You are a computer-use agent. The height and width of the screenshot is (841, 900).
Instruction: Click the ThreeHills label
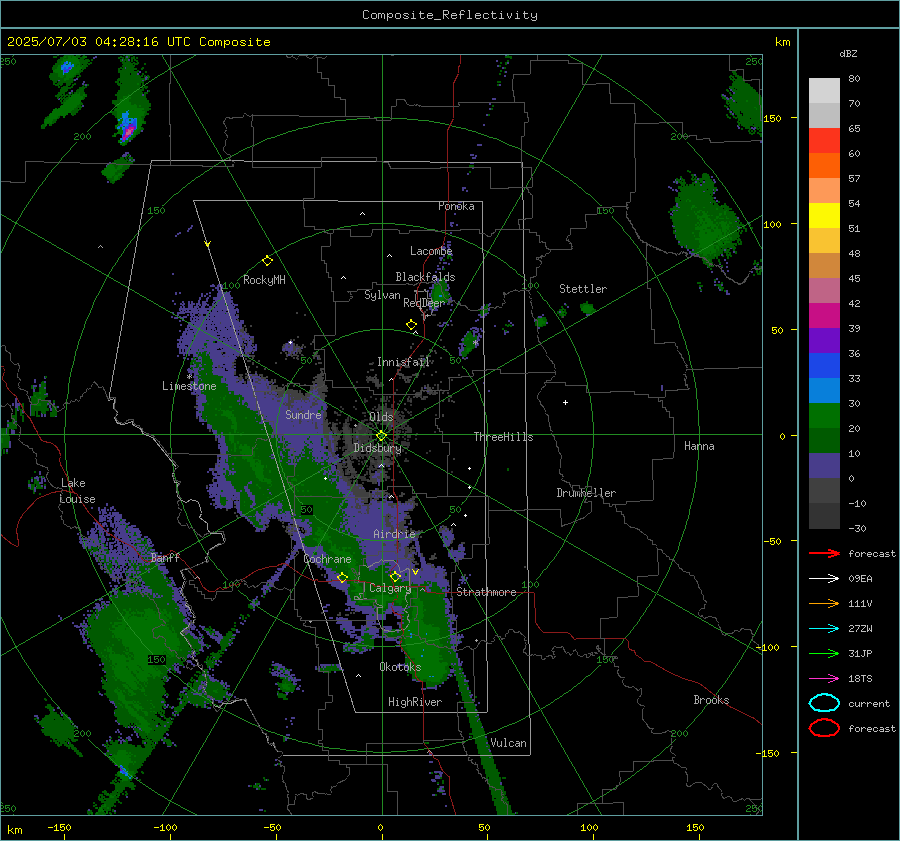tap(503, 437)
